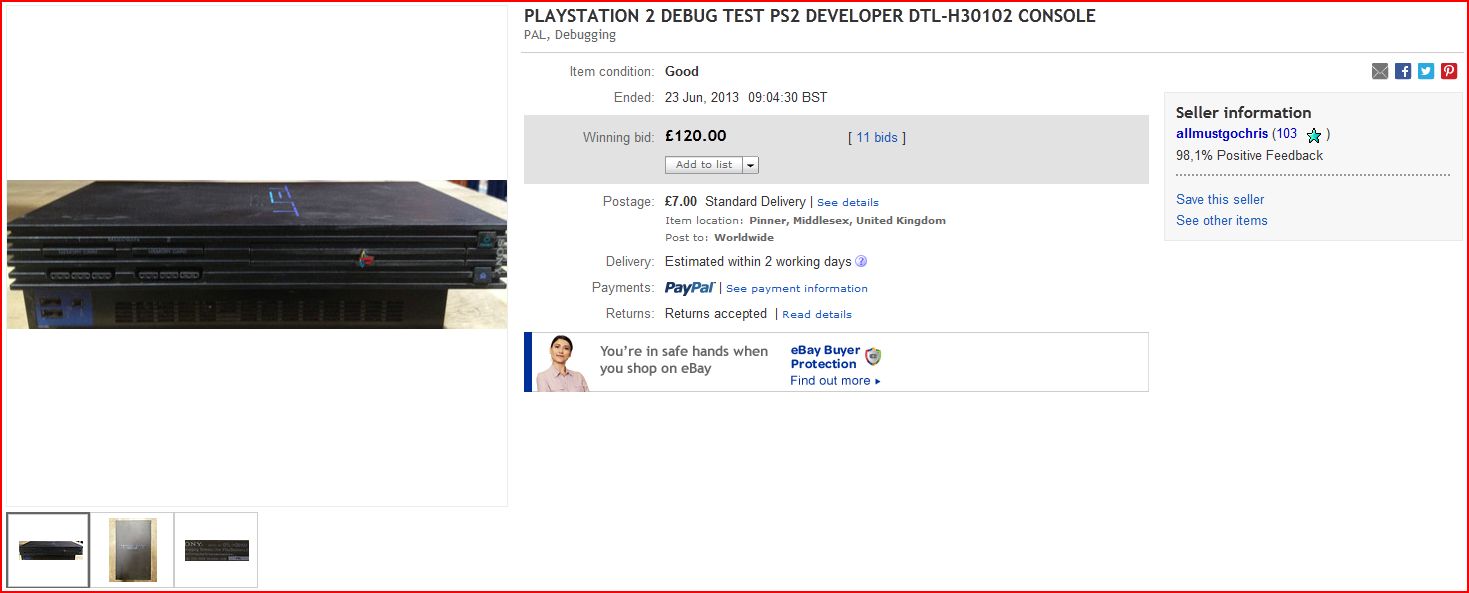Expand the Add to list dropdown arrow
The width and height of the screenshot is (1469, 593).
(750, 165)
